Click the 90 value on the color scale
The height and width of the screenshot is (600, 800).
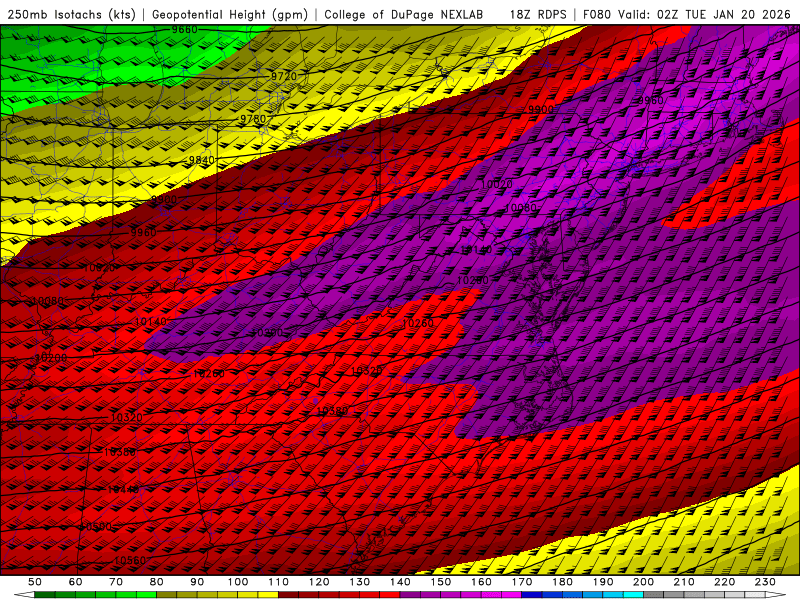coord(197,582)
